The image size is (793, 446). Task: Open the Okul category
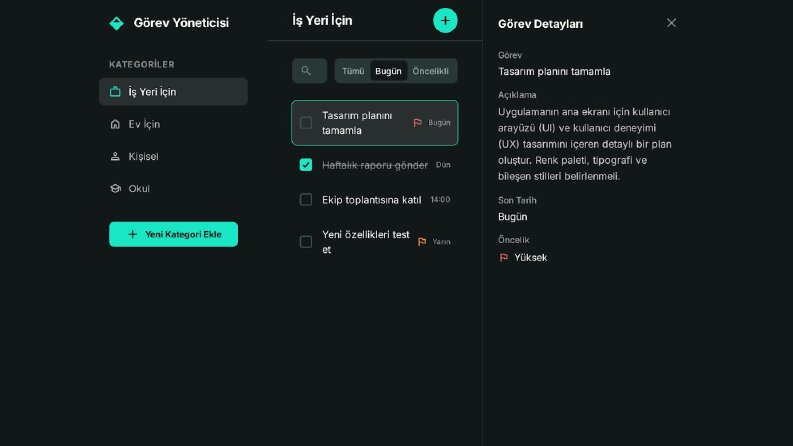[173, 188]
